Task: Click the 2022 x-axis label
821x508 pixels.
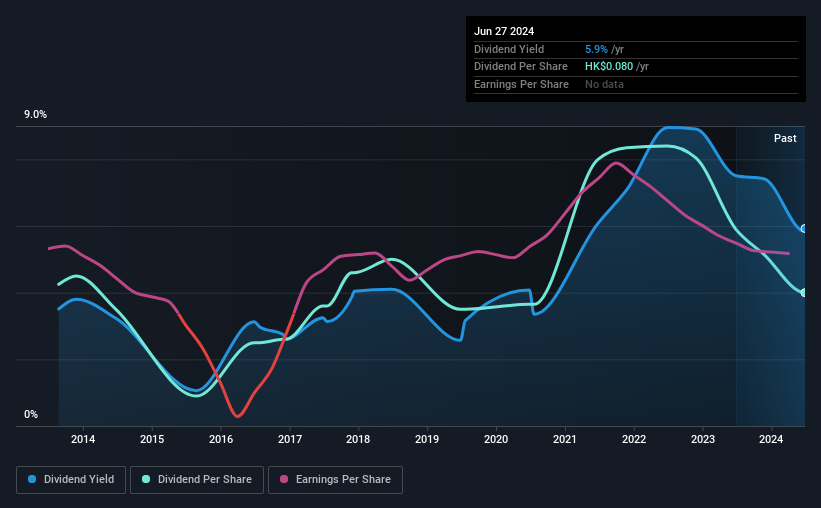Action: pos(634,439)
